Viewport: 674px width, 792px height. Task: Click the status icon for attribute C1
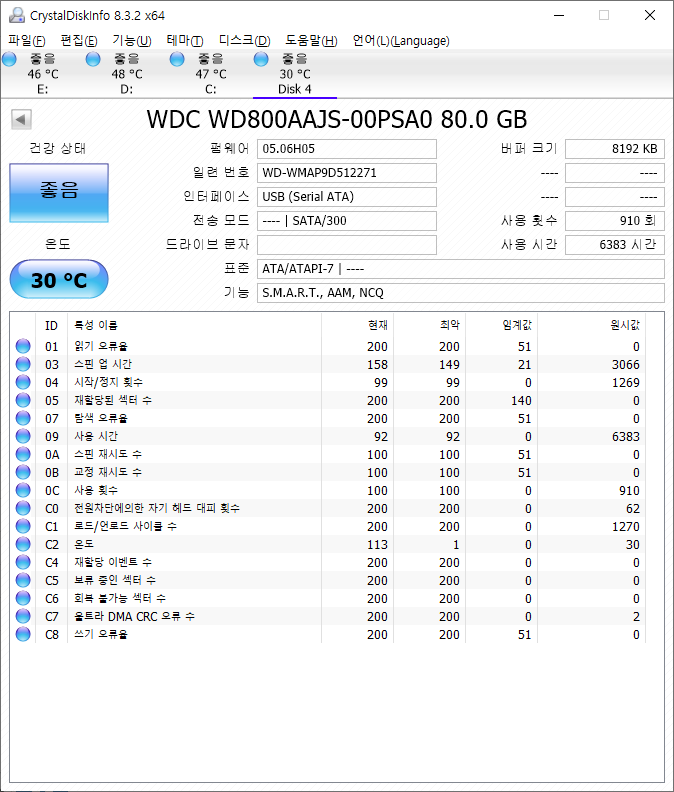click(23, 526)
